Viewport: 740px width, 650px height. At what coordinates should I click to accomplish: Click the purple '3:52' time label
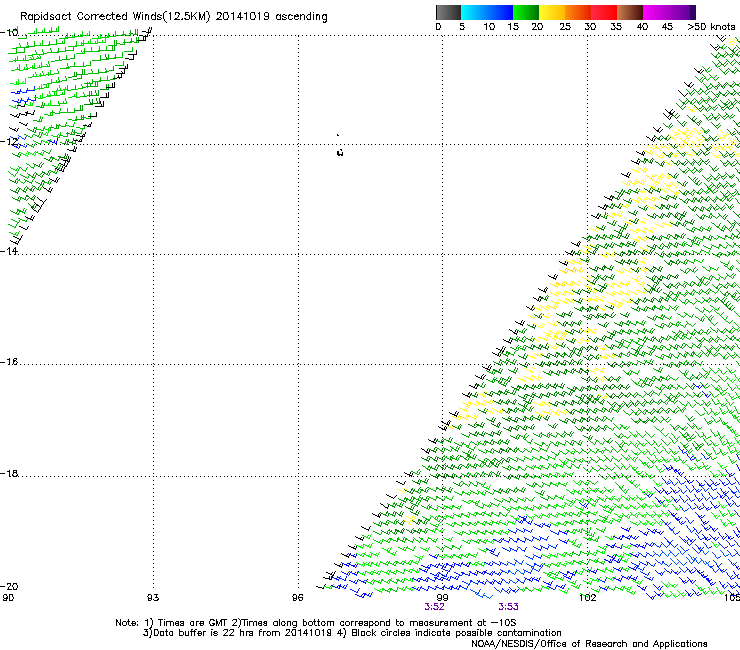click(434, 607)
